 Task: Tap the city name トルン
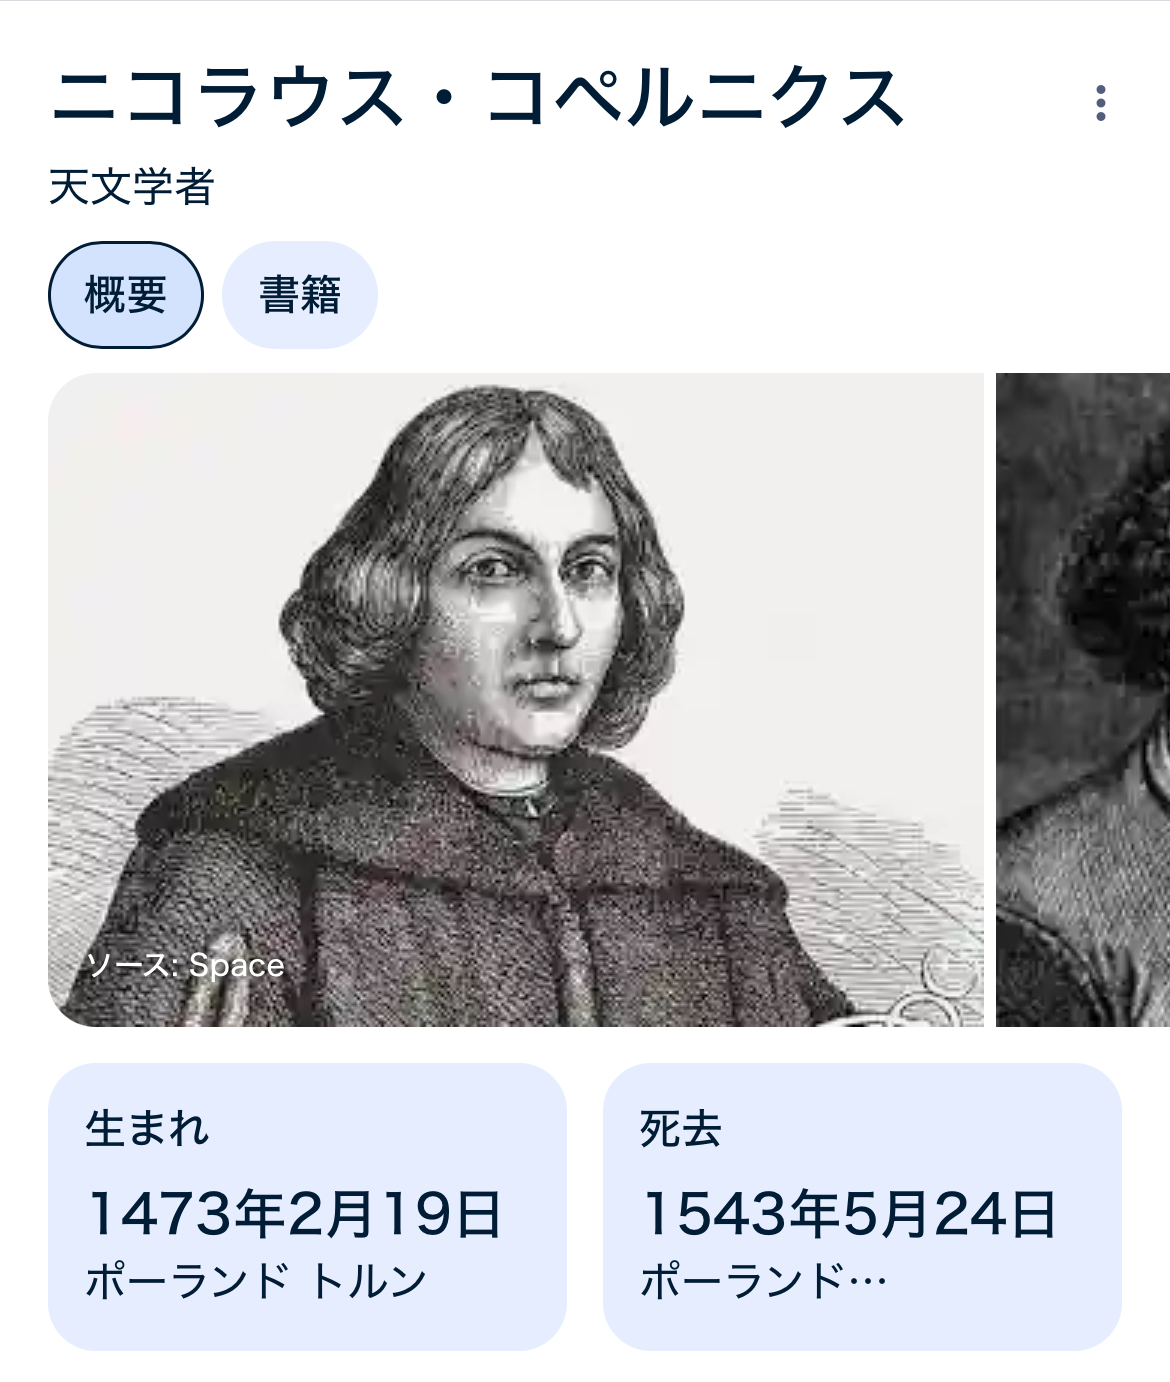point(369,1281)
